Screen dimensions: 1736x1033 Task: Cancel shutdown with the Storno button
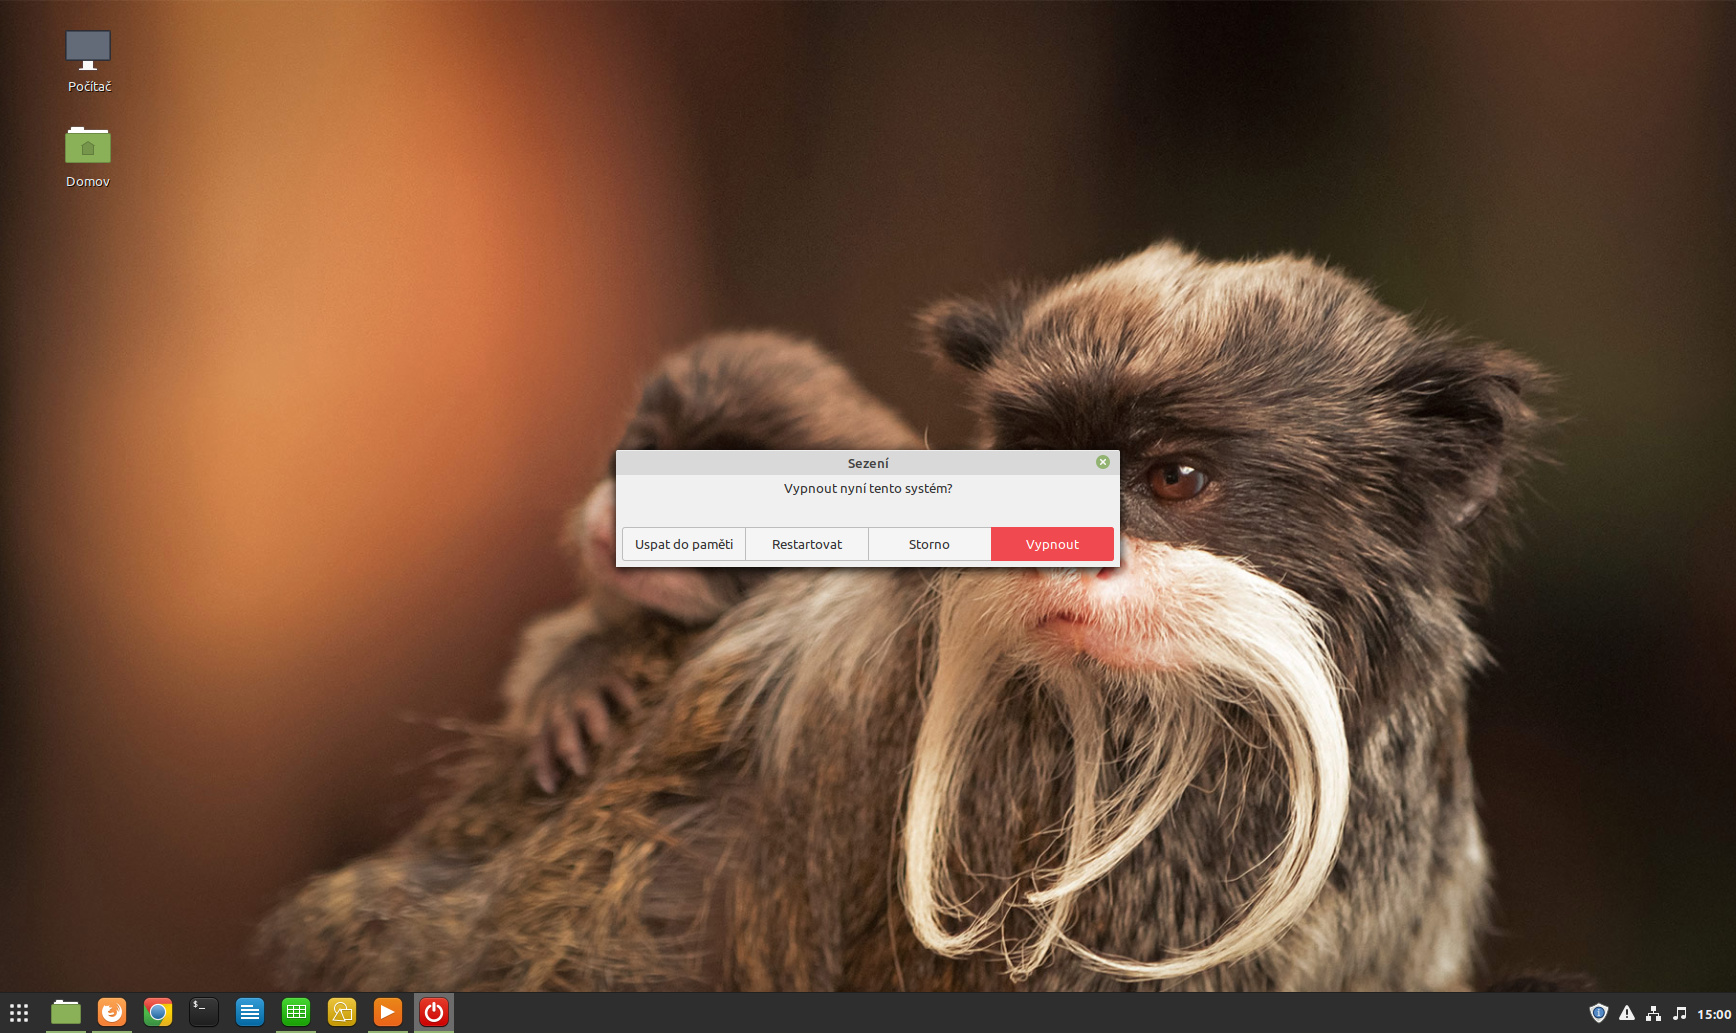929,544
